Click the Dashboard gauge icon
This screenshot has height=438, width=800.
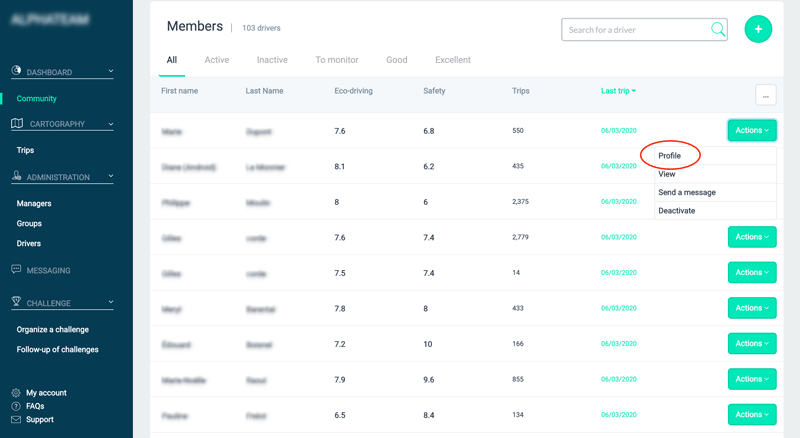pyautogui.click(x=17, y=72)
